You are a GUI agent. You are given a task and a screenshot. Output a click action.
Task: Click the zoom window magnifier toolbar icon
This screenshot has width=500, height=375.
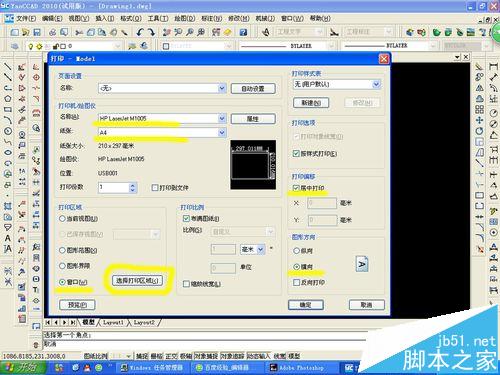point(189,32)
